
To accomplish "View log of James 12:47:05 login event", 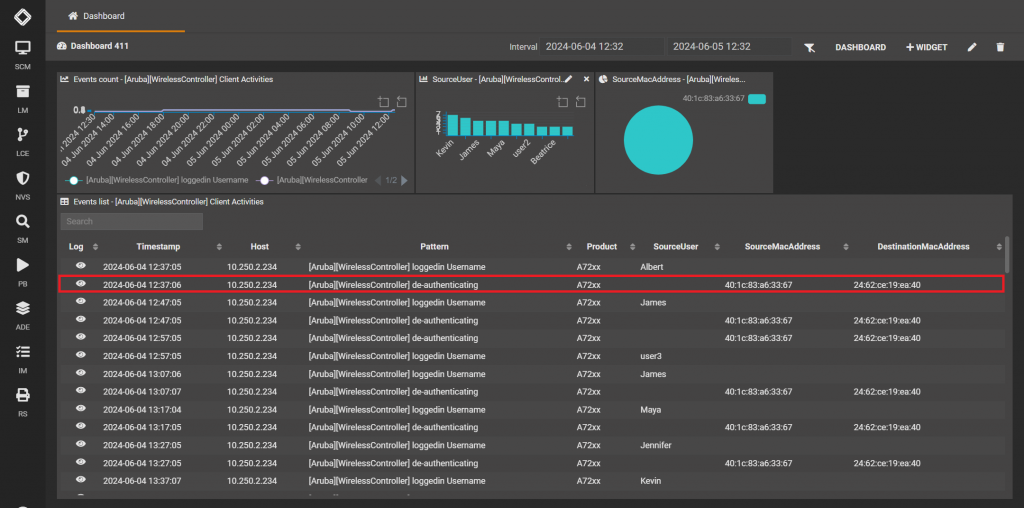I will tap(81, 301).
